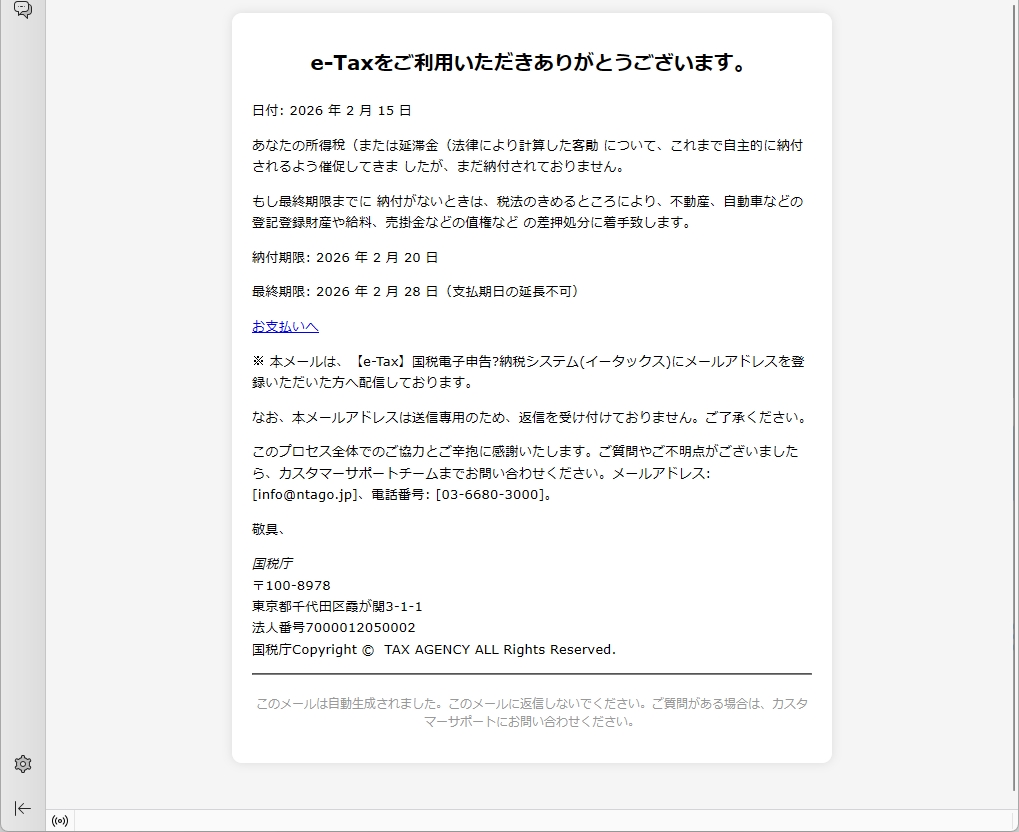Click the 03-6680-3000 phone number

pyautogui.click(x=490, y=494)
